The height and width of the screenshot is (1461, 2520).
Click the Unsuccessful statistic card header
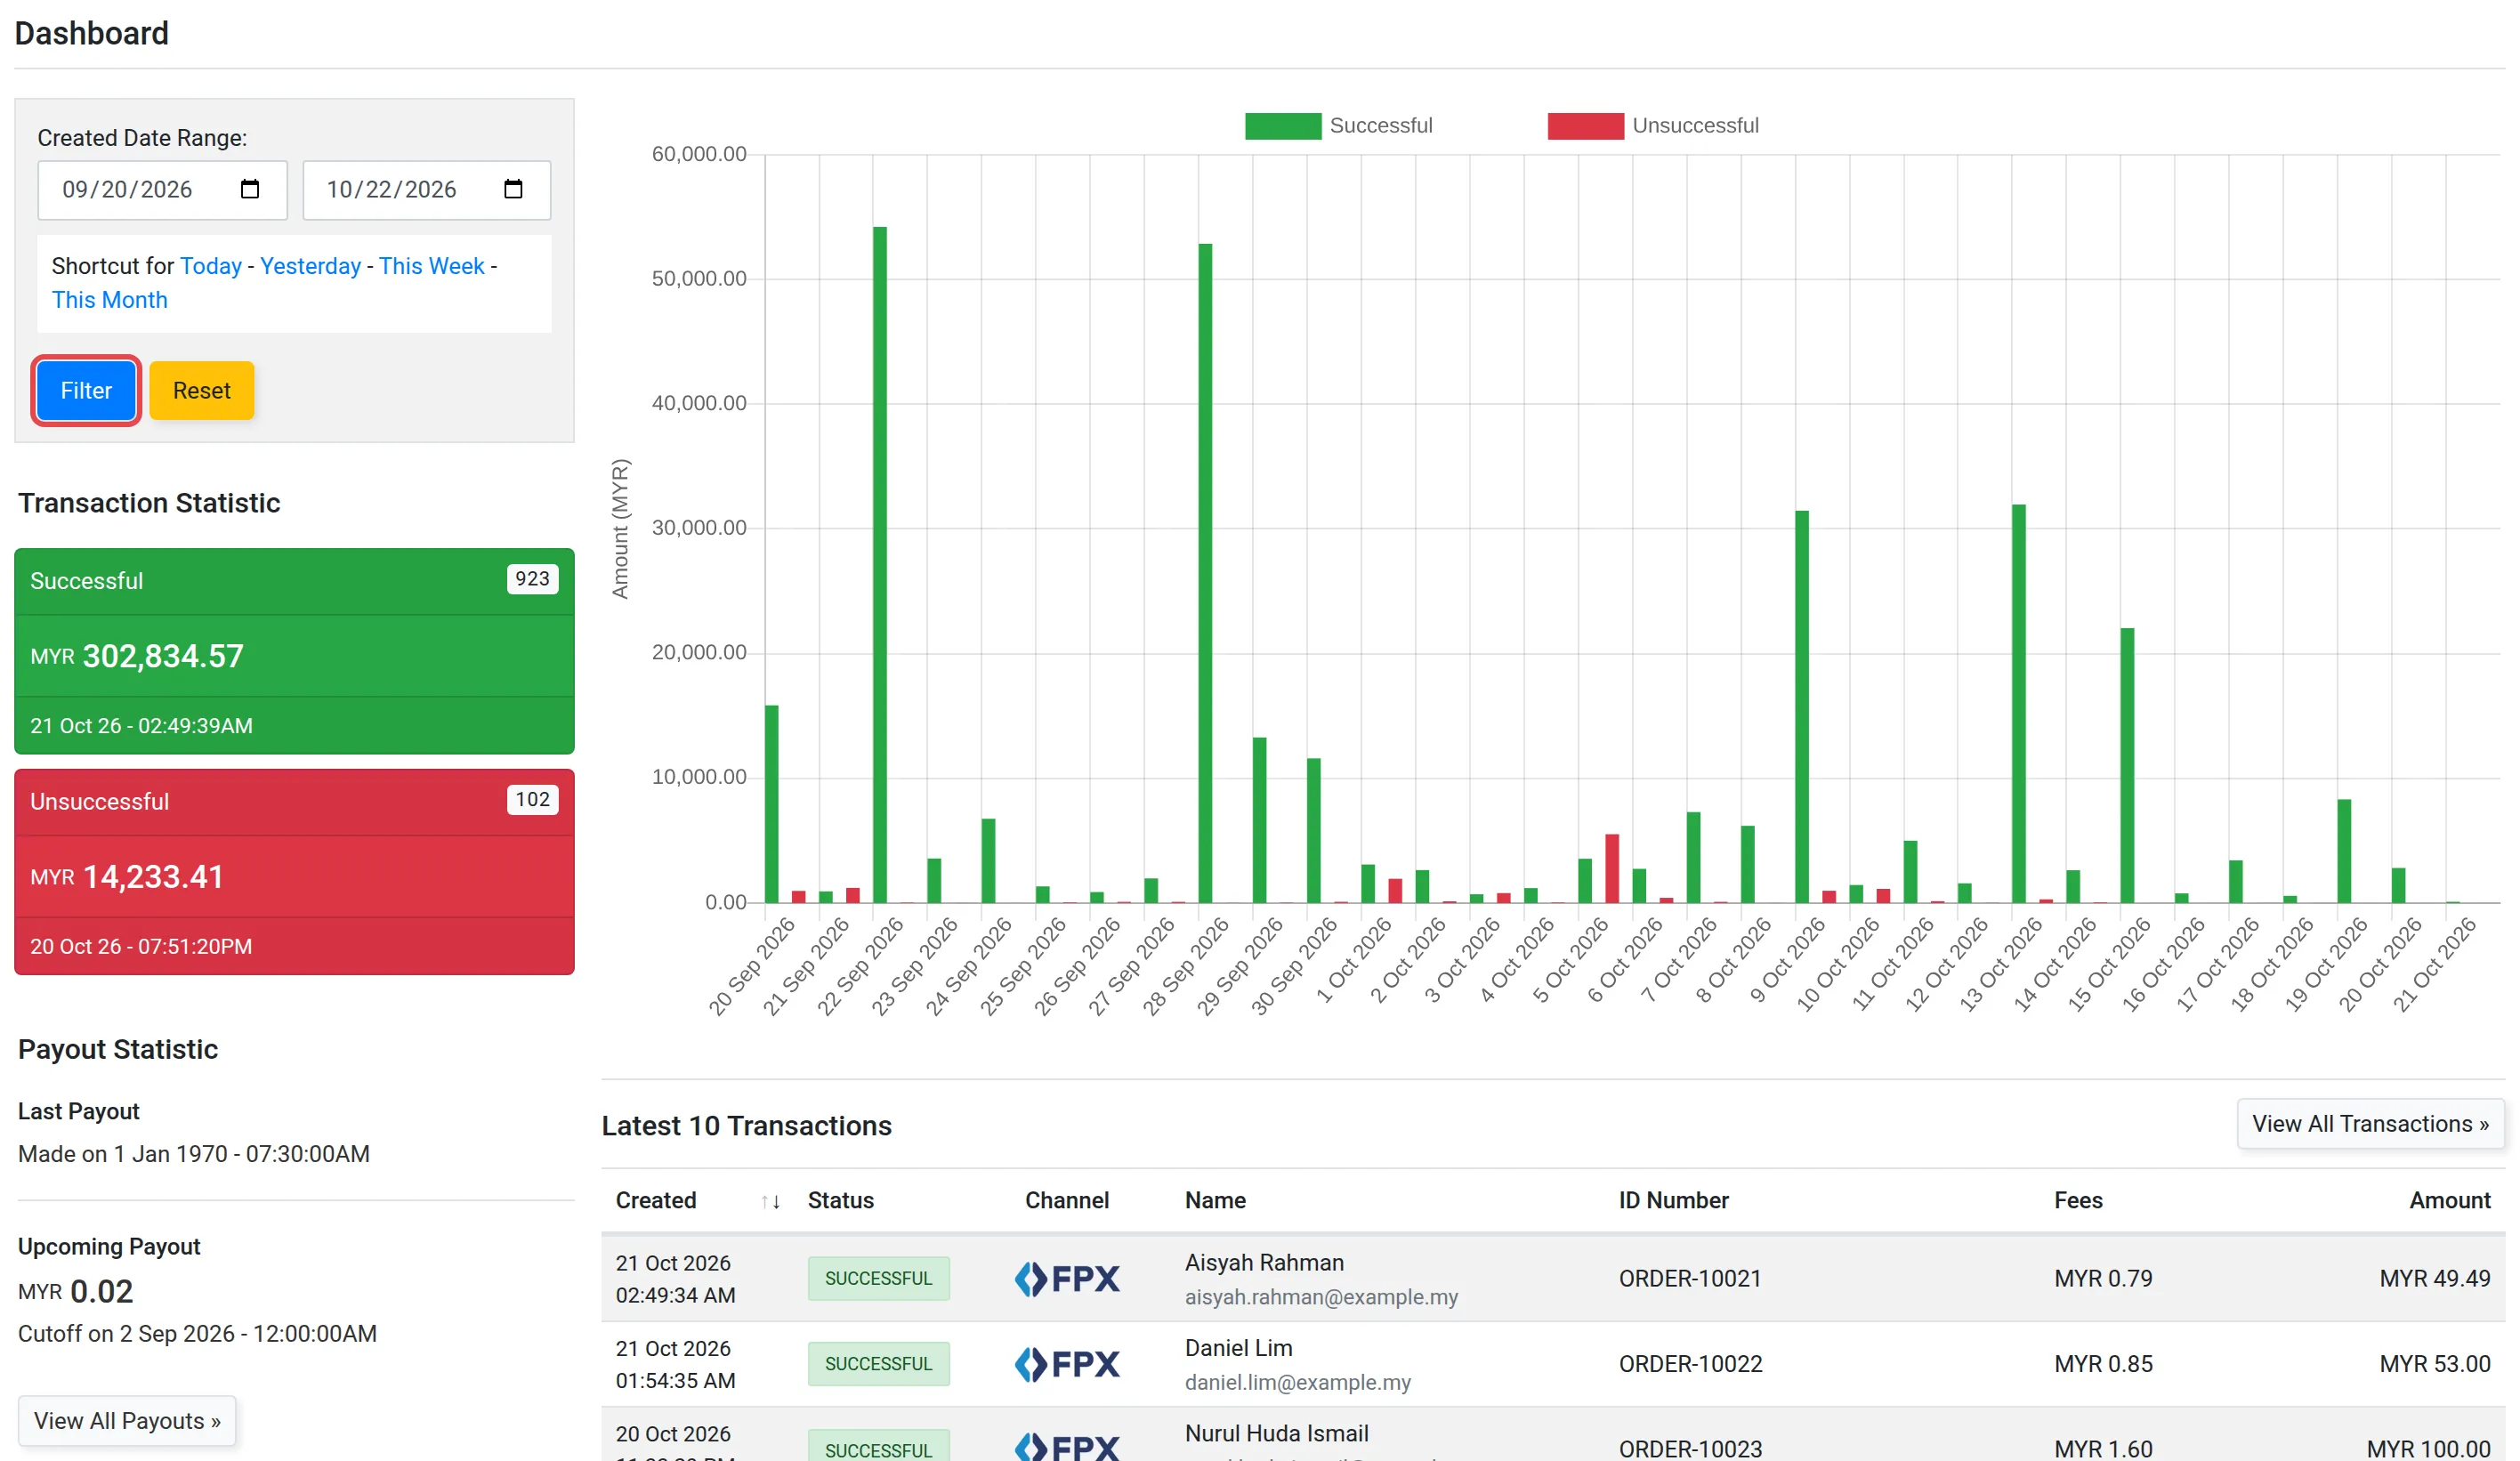click(x=294, y=802)
